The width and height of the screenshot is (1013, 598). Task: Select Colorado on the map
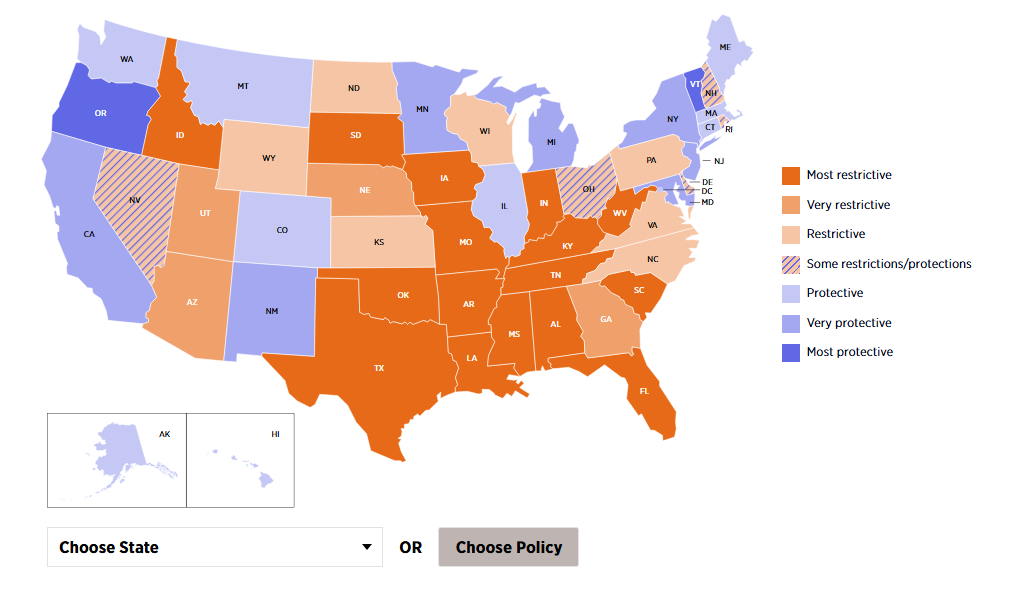point(282,230)
